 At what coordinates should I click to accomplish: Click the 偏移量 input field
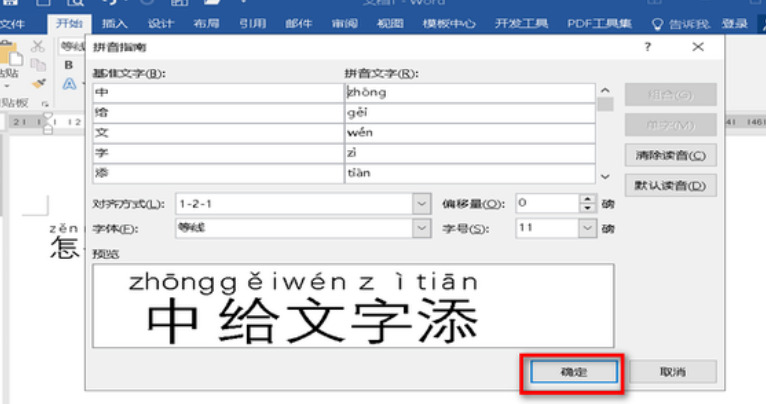tap(548, 203)
